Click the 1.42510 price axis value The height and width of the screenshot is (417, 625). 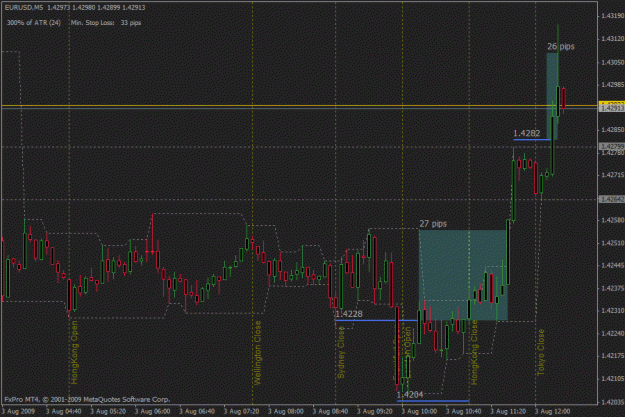pos(612,243)
